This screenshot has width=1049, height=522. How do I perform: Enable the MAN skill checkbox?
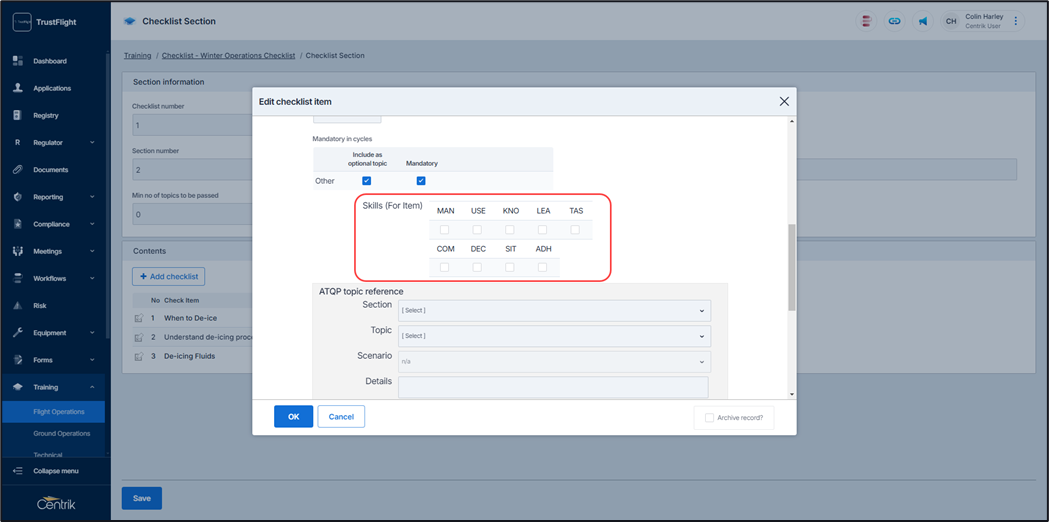[445, 230]
